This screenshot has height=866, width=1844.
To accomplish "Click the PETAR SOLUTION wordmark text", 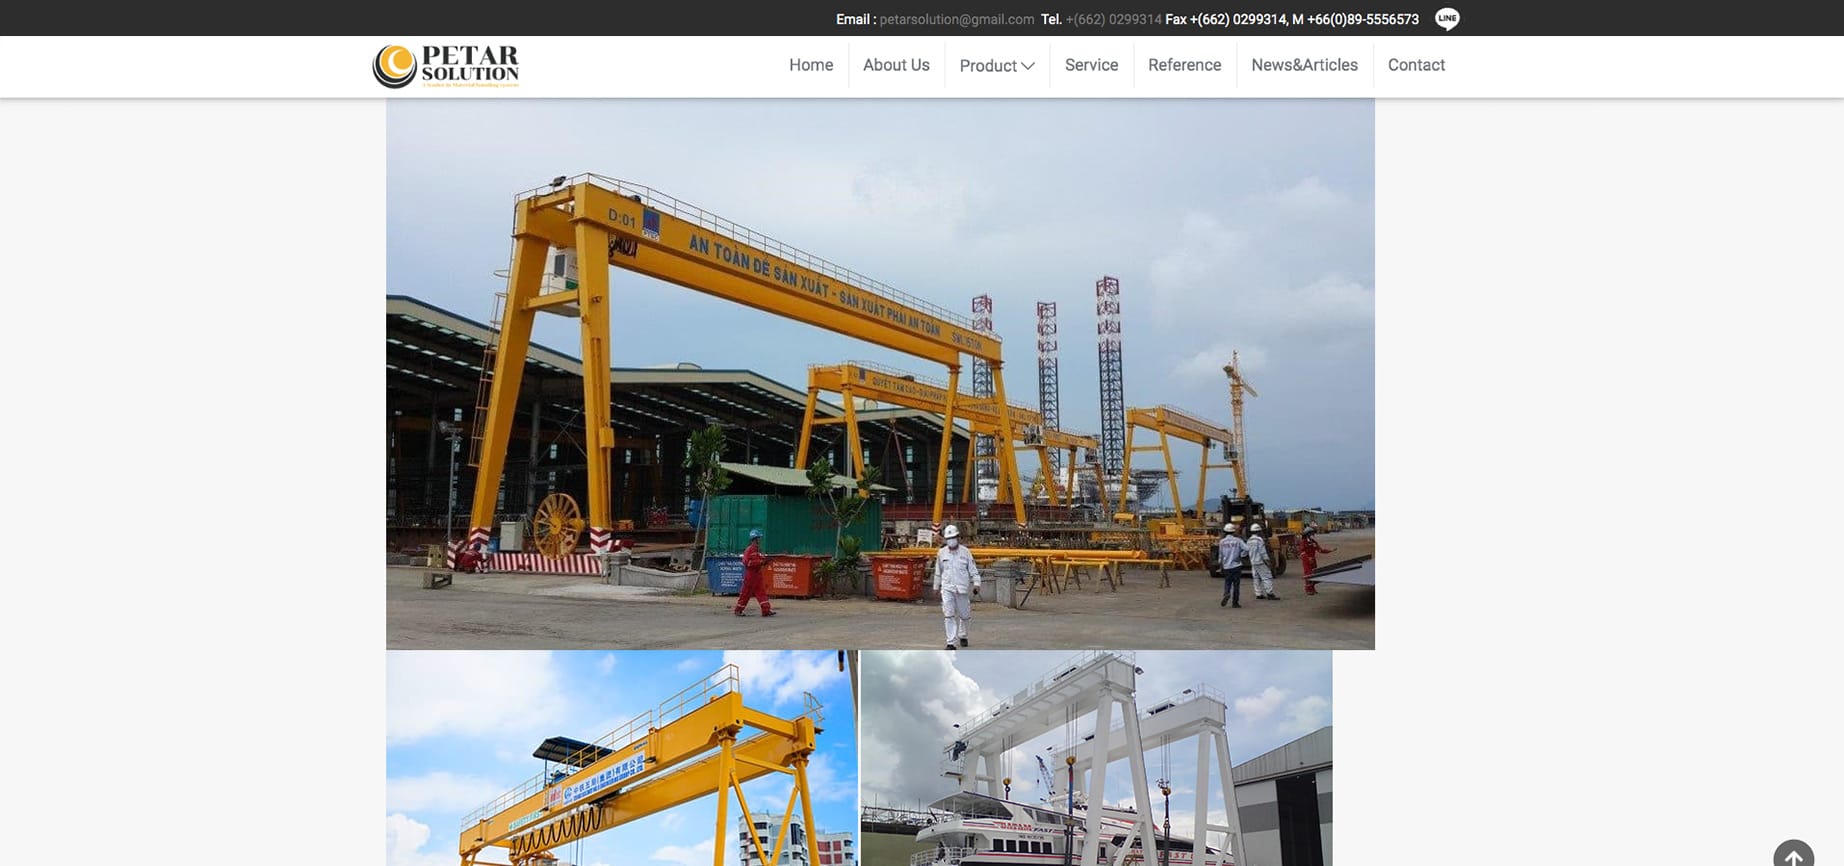I will tap(470, 63).
